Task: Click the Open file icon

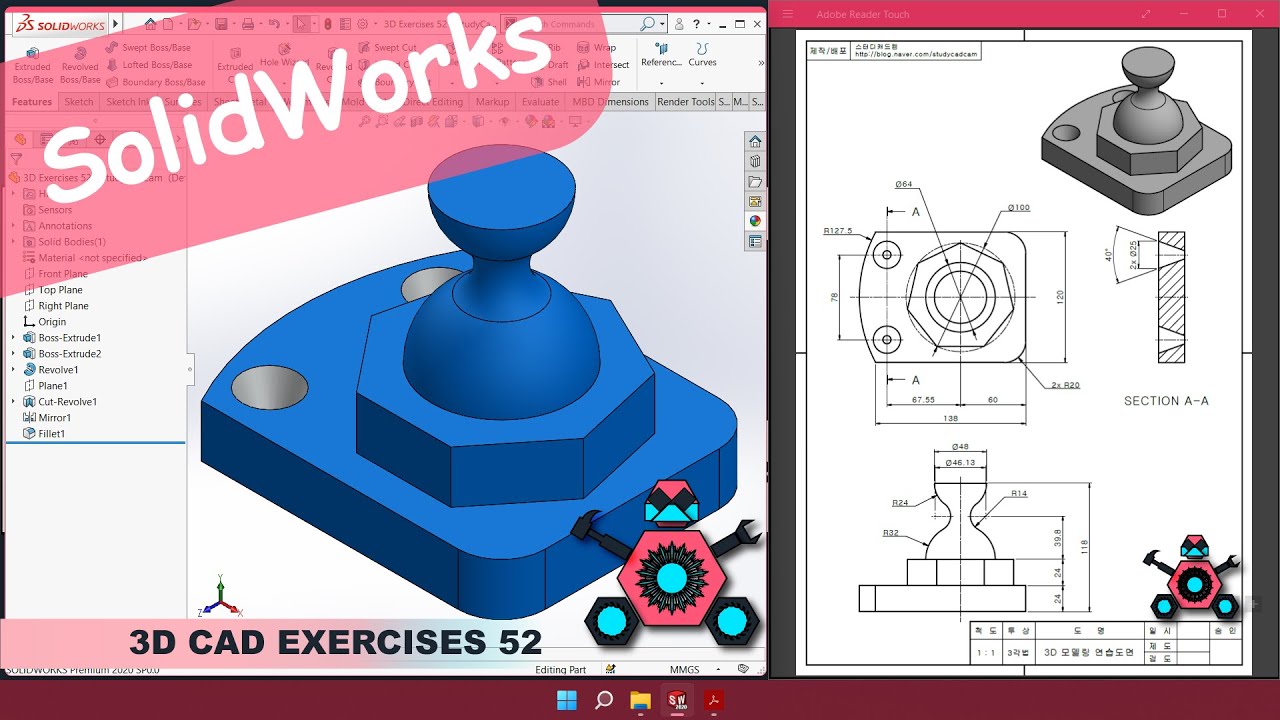Action: pos(196,23)
